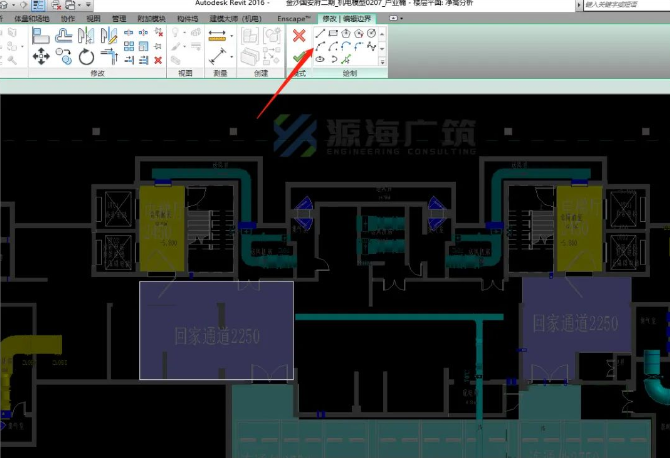The width and height of the screenshot is (670, 458).
Task: Select the Mirror - Pick Axis tool
Action: point(86,36)
